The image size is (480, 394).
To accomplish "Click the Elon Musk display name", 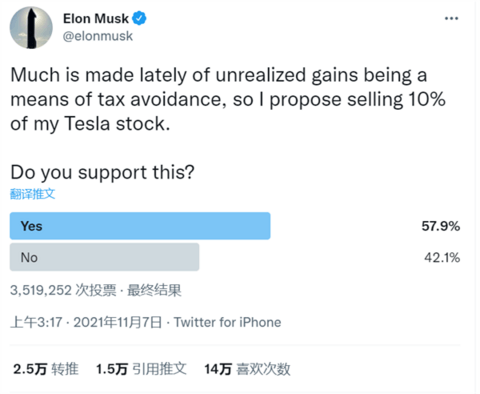I will (96, 19).
